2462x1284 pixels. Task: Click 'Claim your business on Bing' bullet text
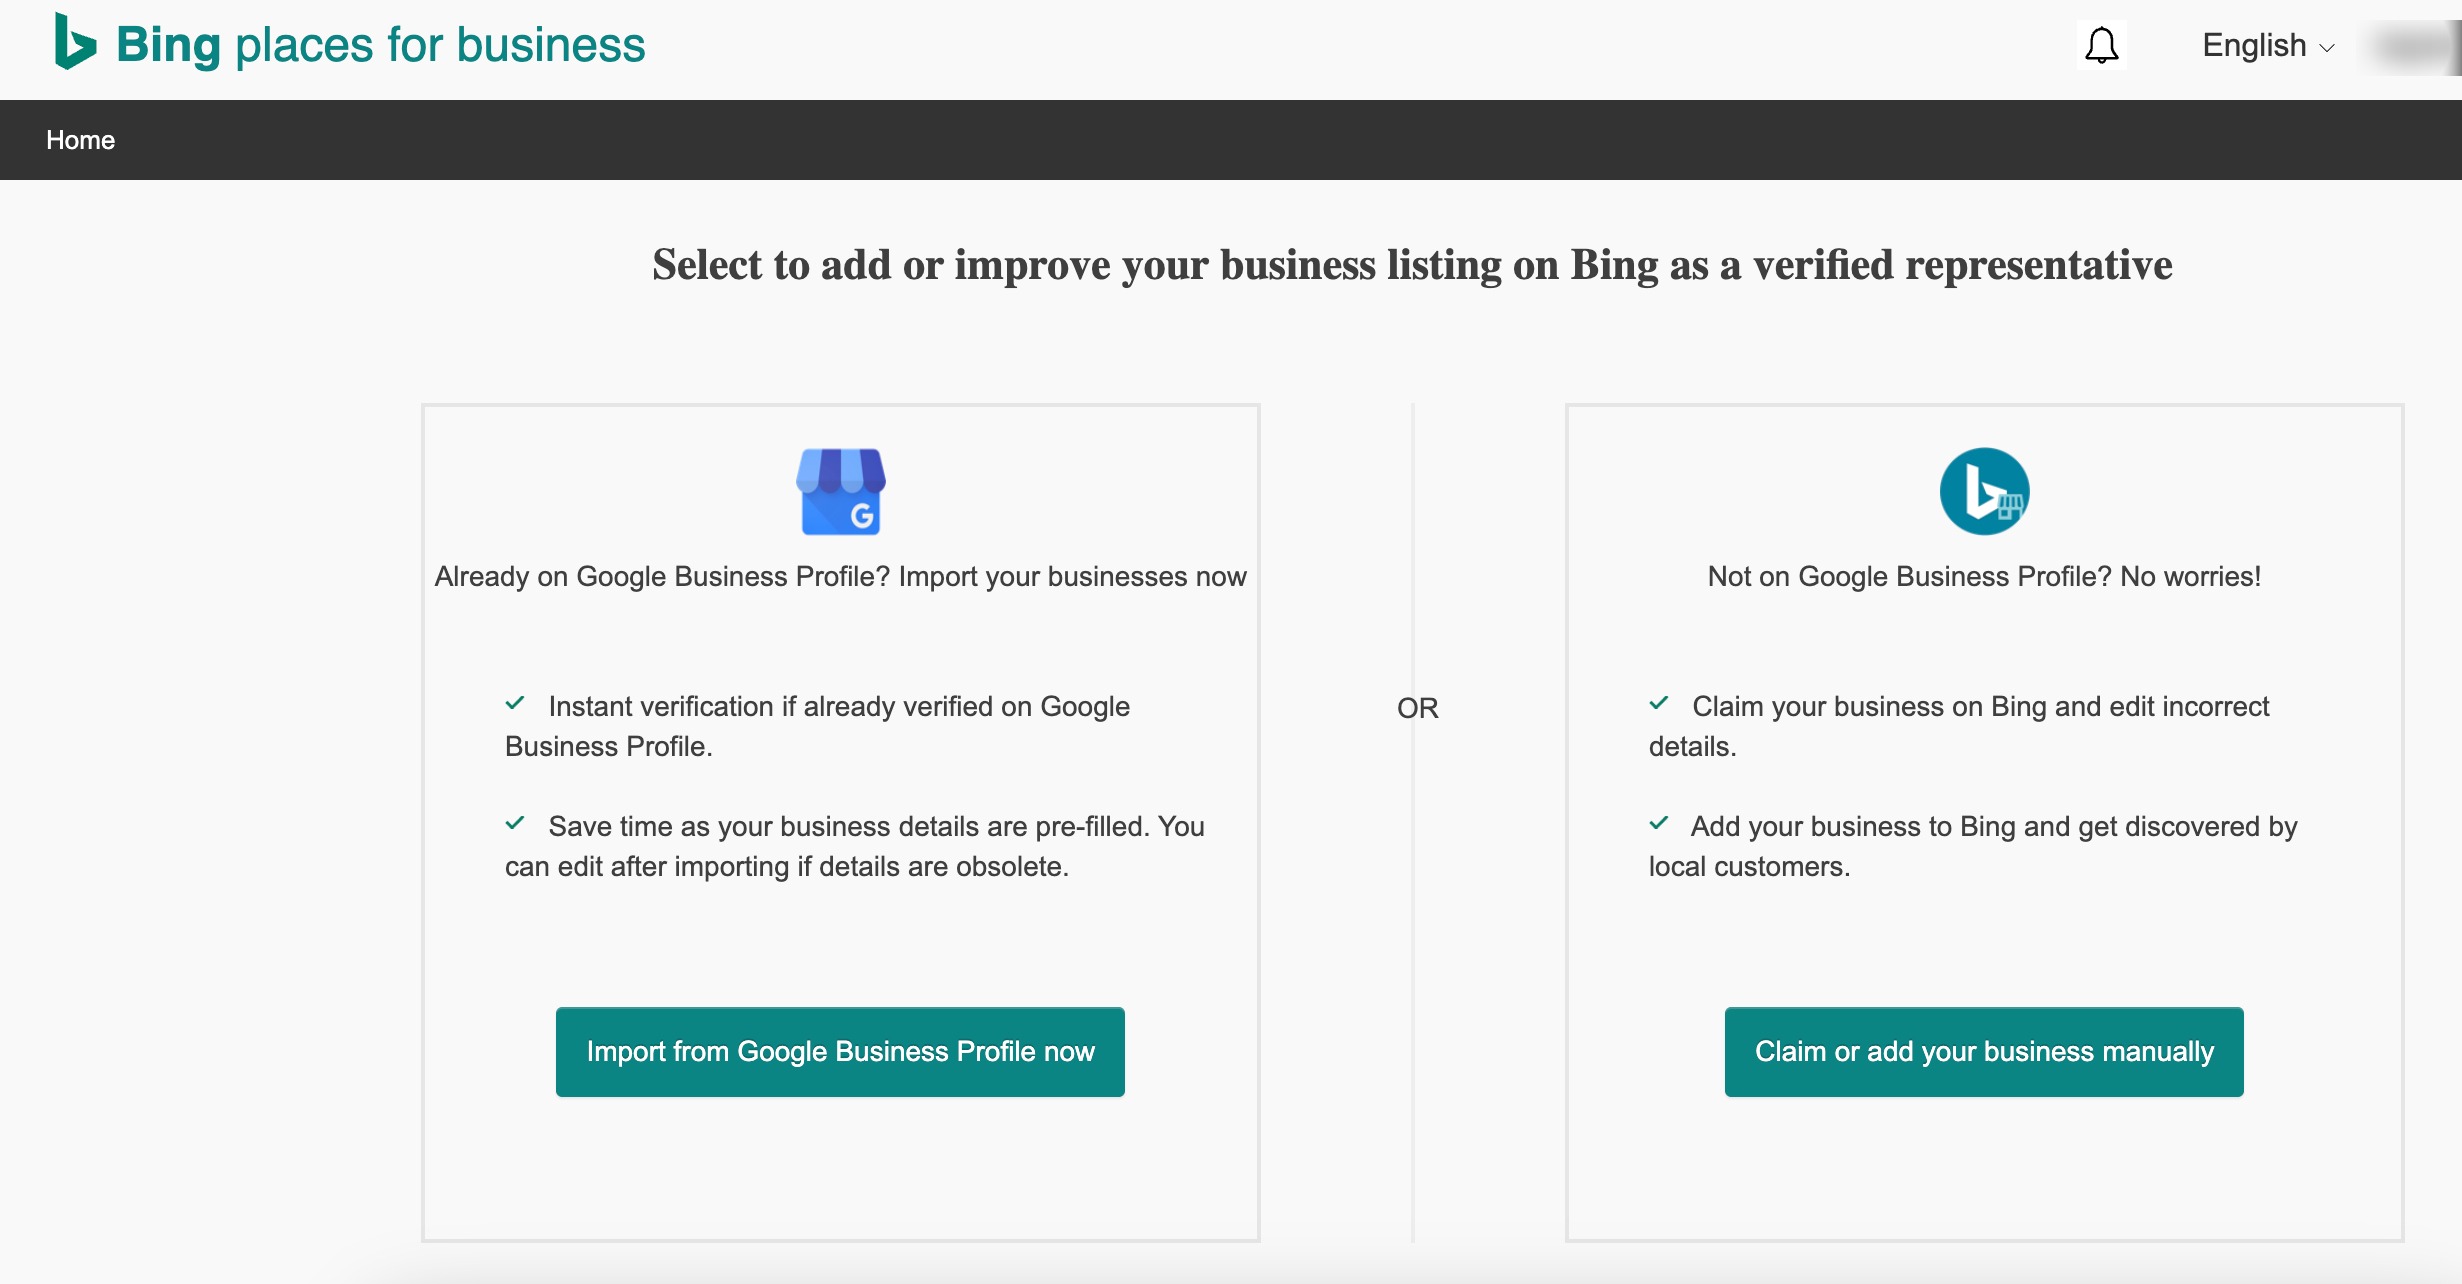[1959, 727]
